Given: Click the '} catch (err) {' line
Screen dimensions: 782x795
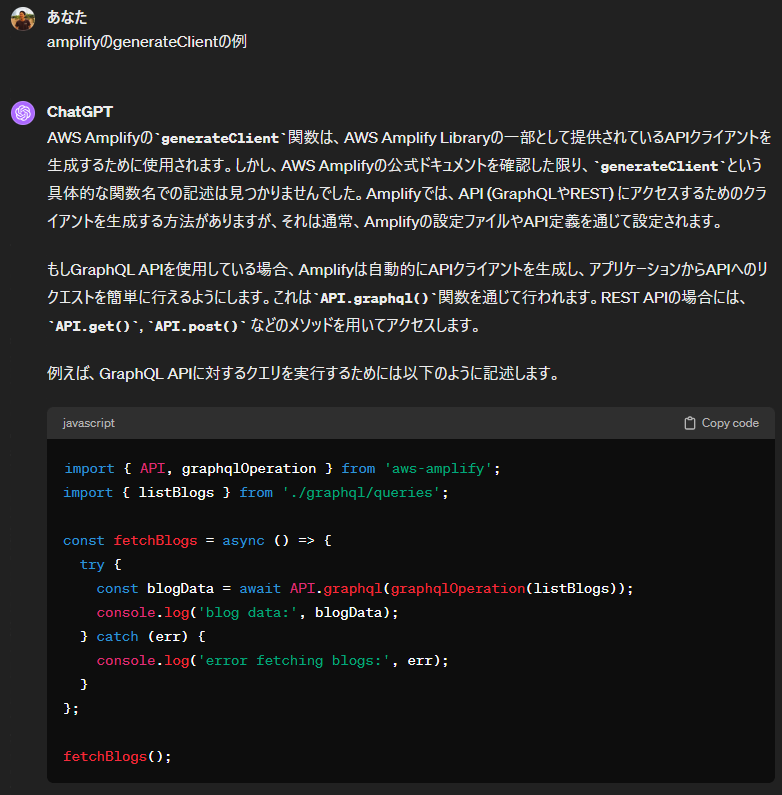Looking at the screenshot, I should (142, 636).
